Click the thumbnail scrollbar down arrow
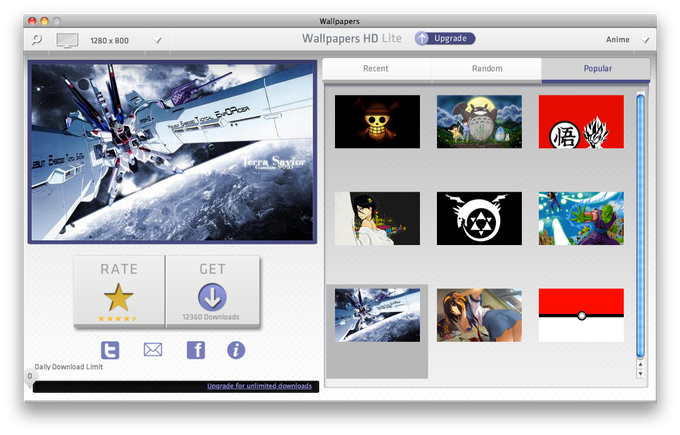This screenshot has width=680, height=435. [640, 373]
